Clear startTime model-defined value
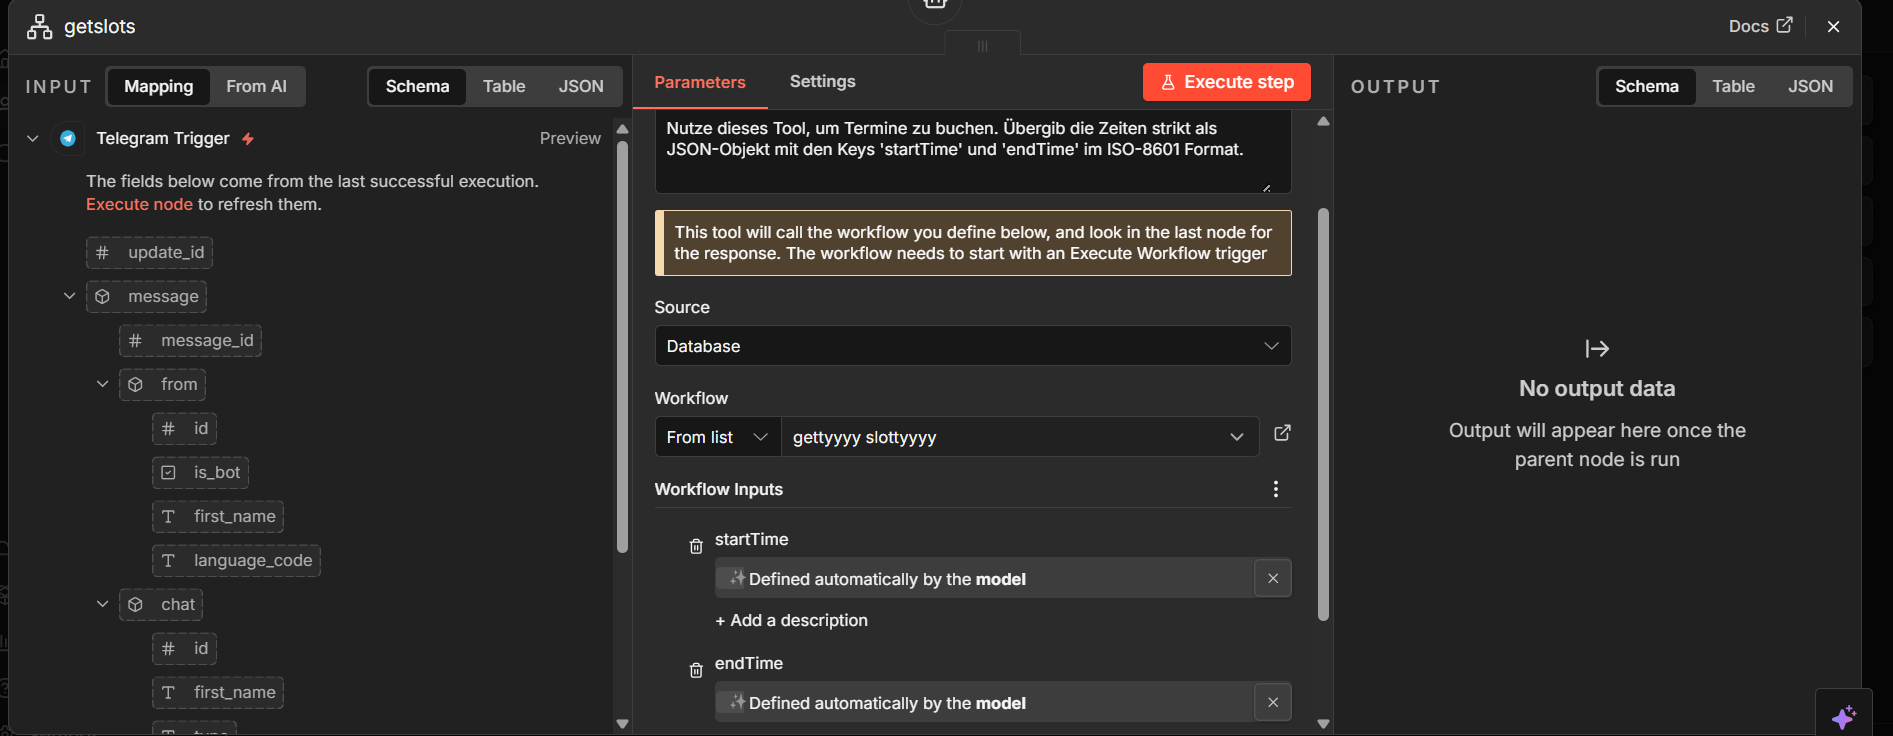The image size is (1893, 736). [1272, 578]
